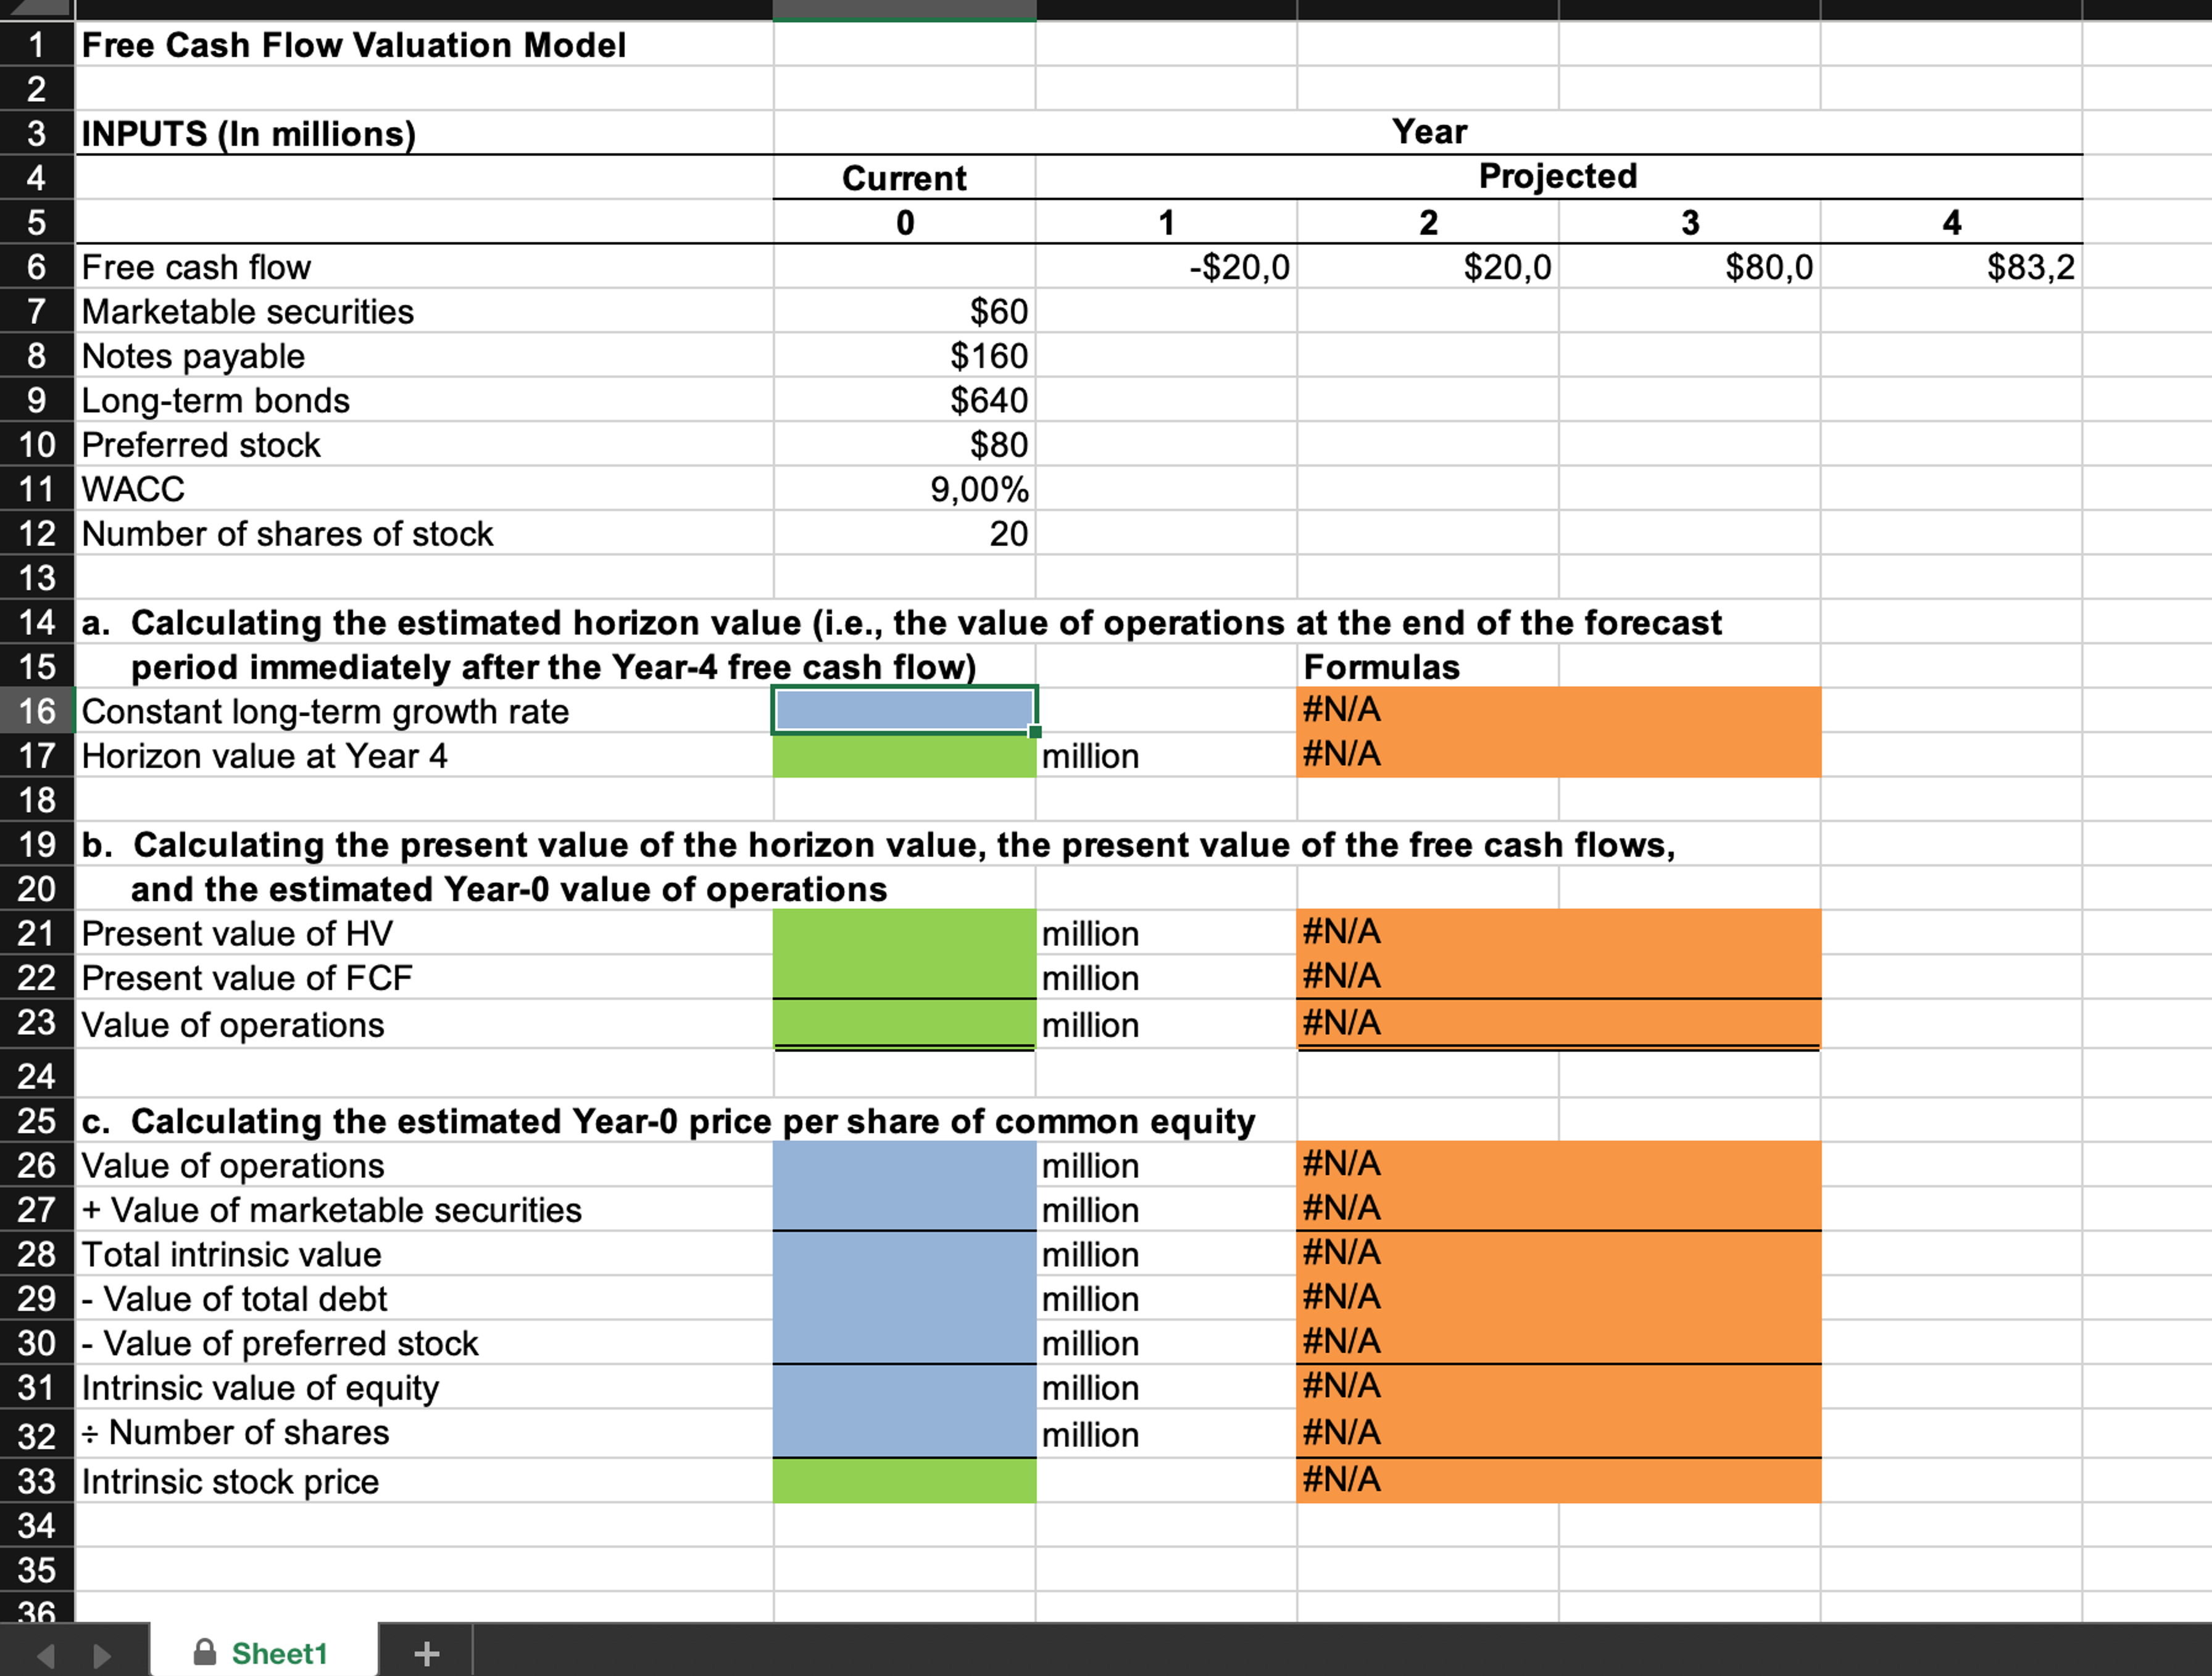Click row header 6 to select the row

[36, 267]
